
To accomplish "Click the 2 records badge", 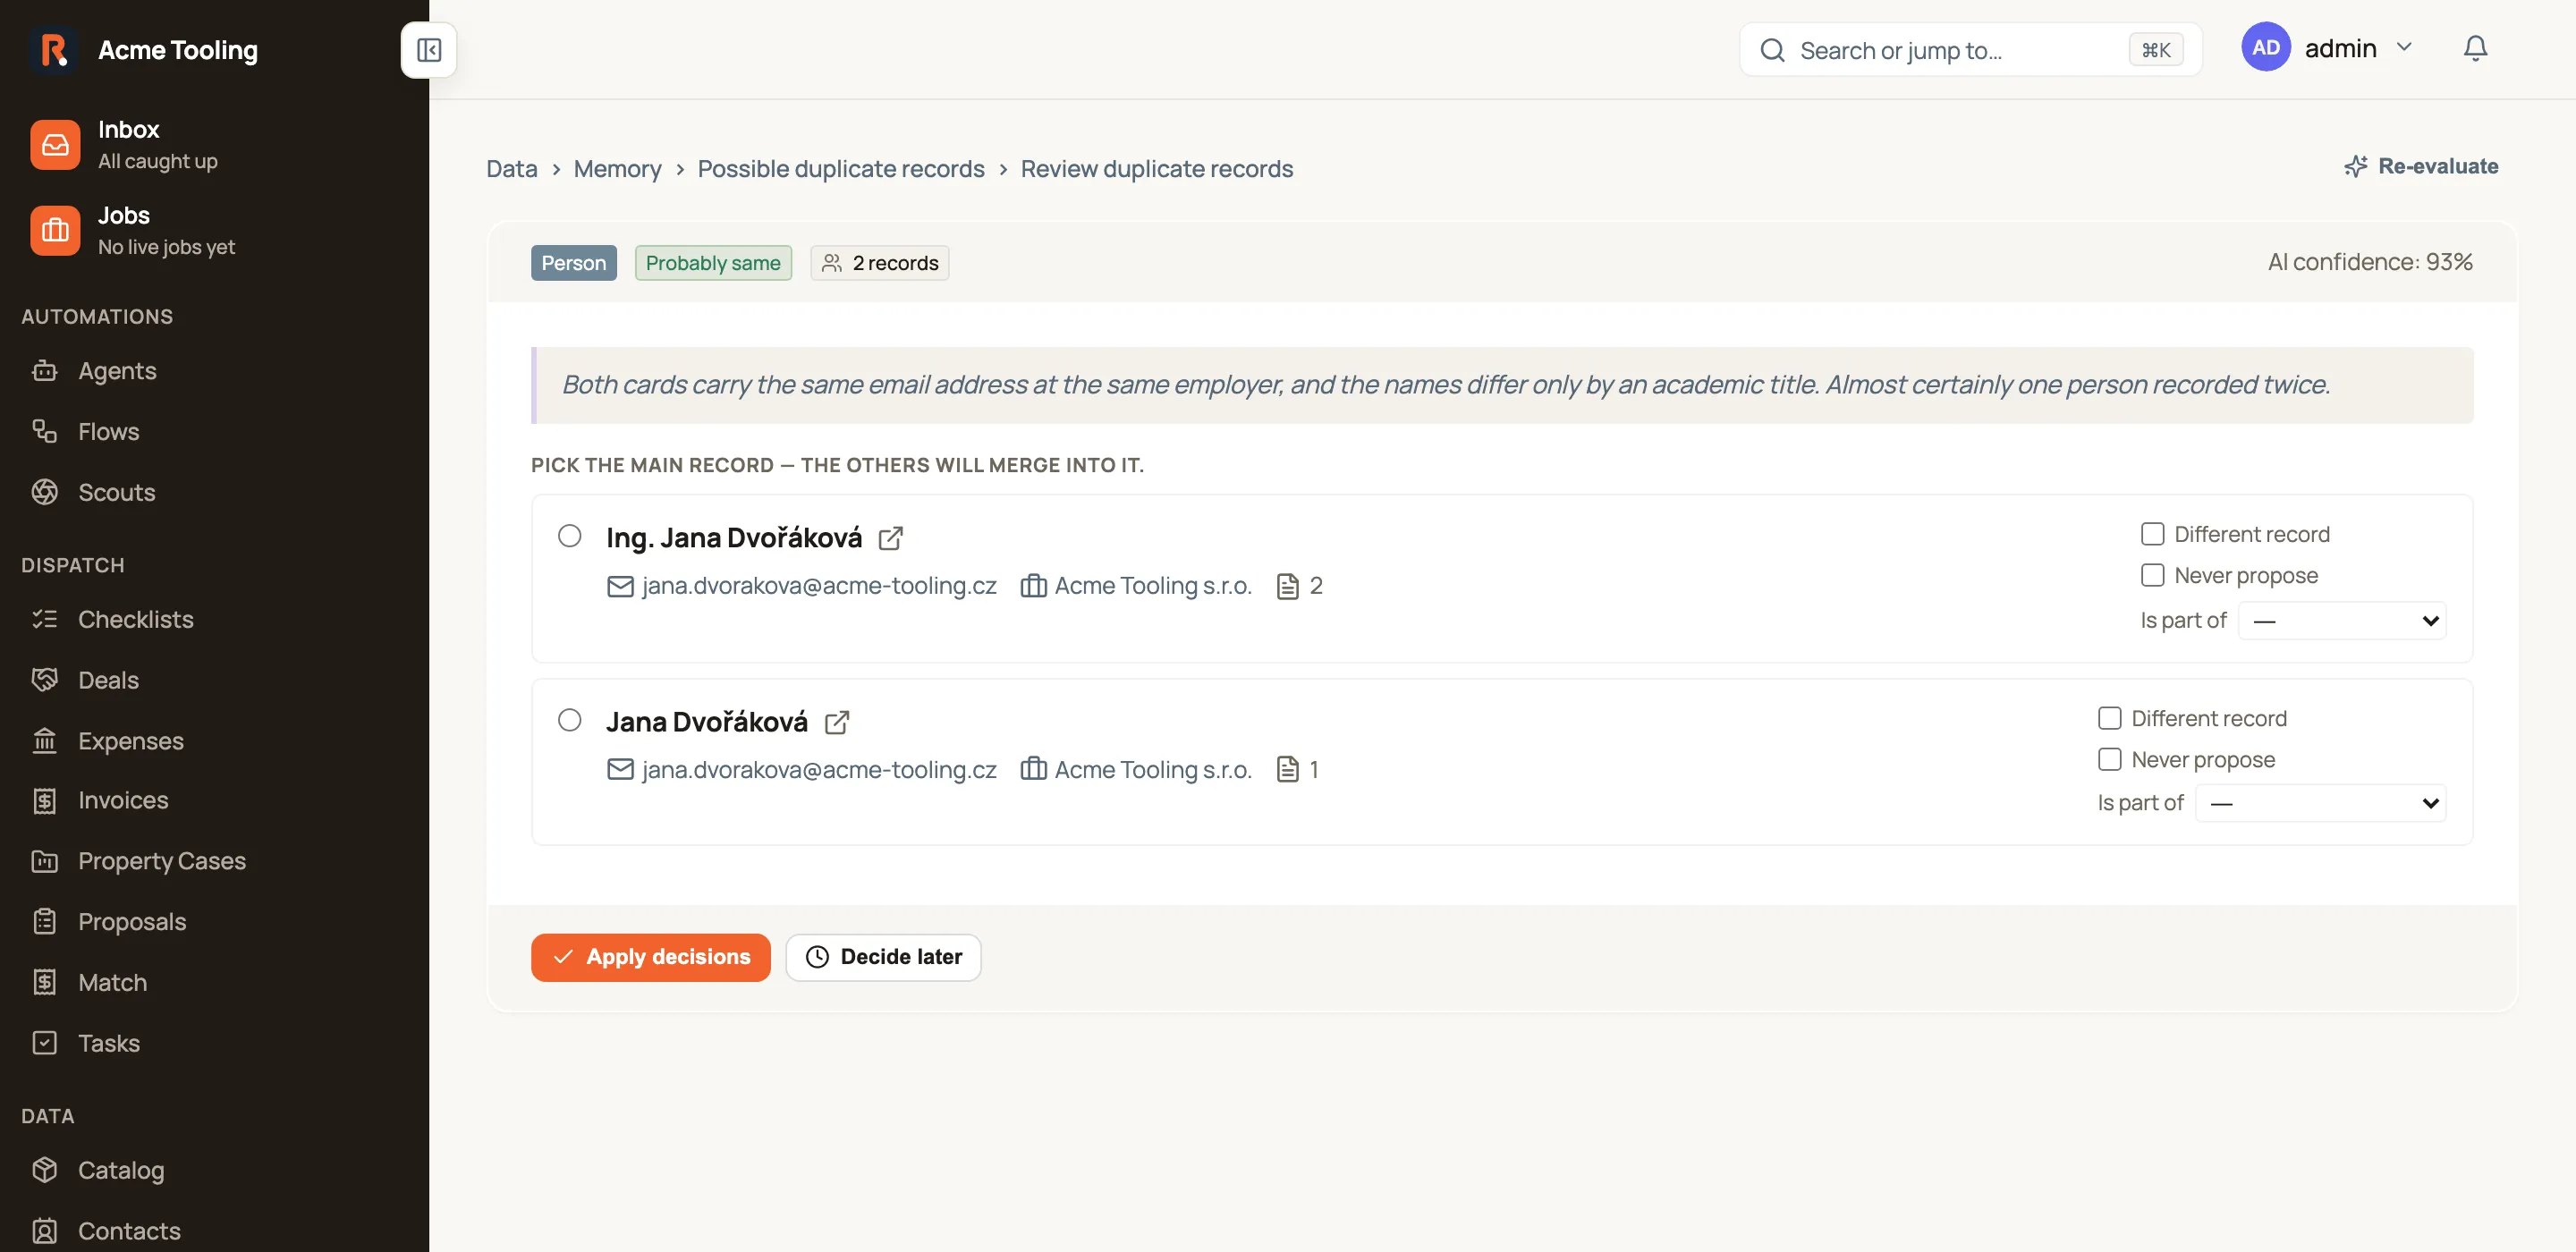I will pyautogui.click(x=879, y=263).
